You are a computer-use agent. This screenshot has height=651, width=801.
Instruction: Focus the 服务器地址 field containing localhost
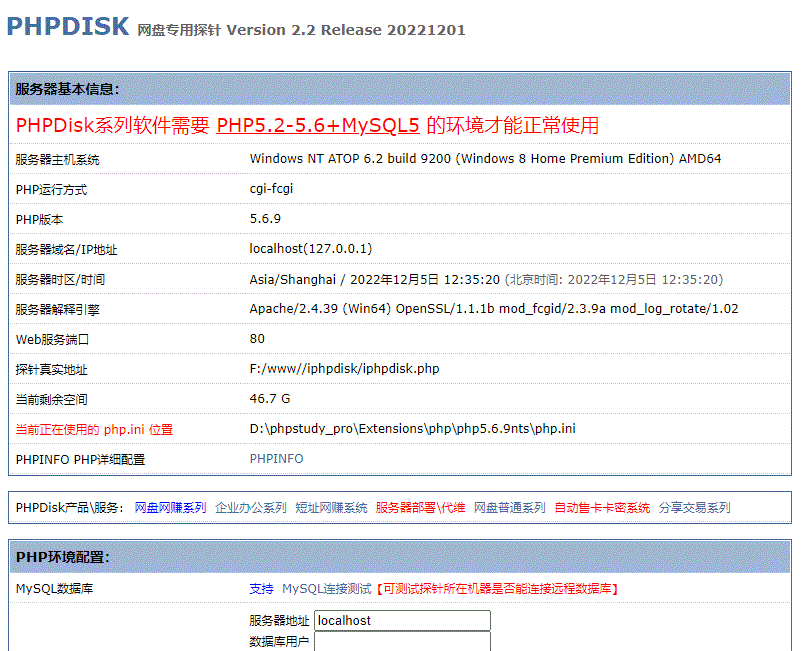pyautogui.click(x=403, y=620)
